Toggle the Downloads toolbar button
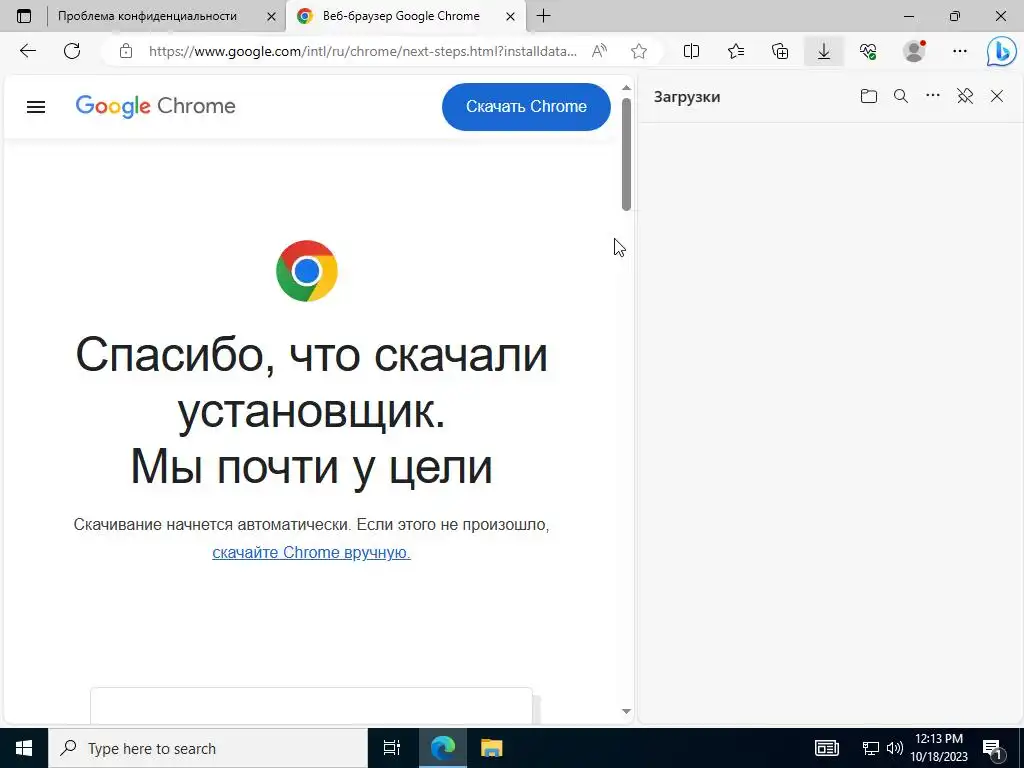This screenshot has width=1024, height=768. coord(824,51)
